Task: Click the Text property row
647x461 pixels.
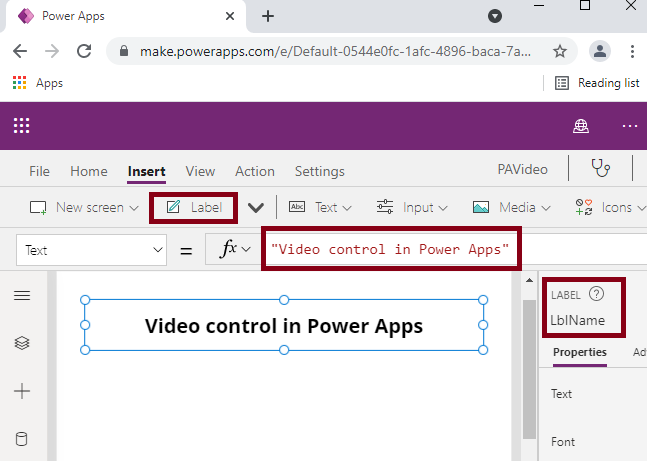Action: pyautogui.click(x=561, y=394)
